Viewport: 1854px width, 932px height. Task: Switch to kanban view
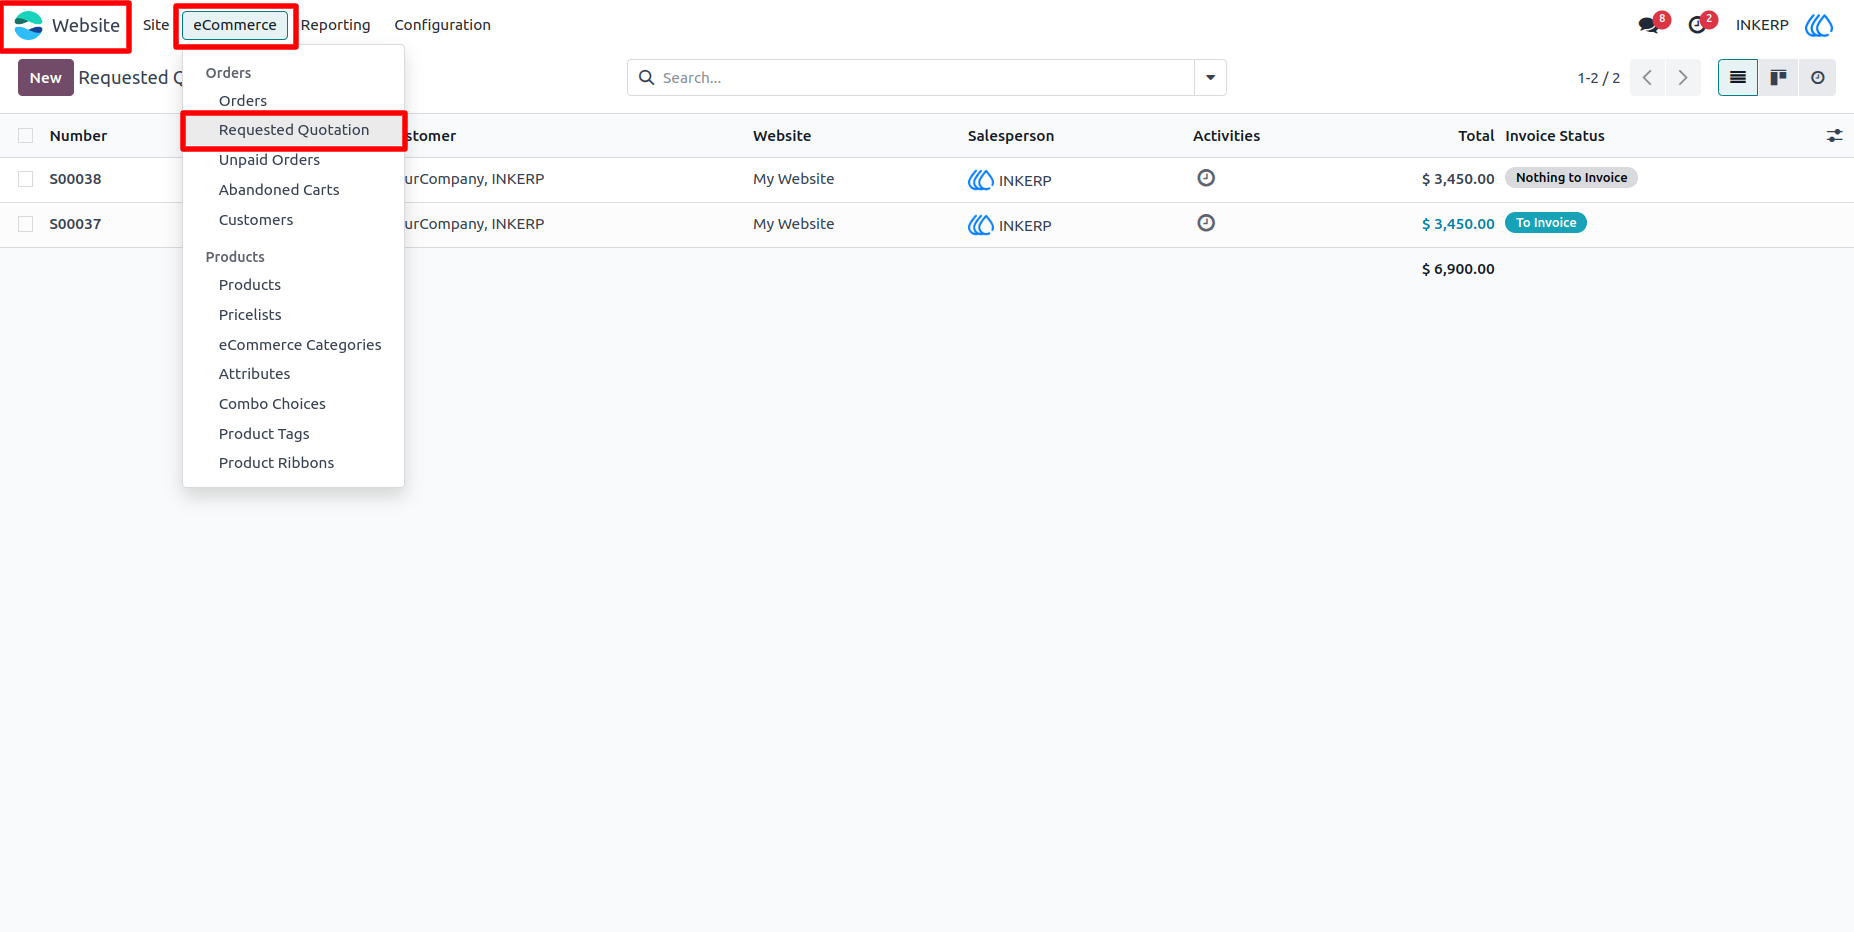point(1778,78)
